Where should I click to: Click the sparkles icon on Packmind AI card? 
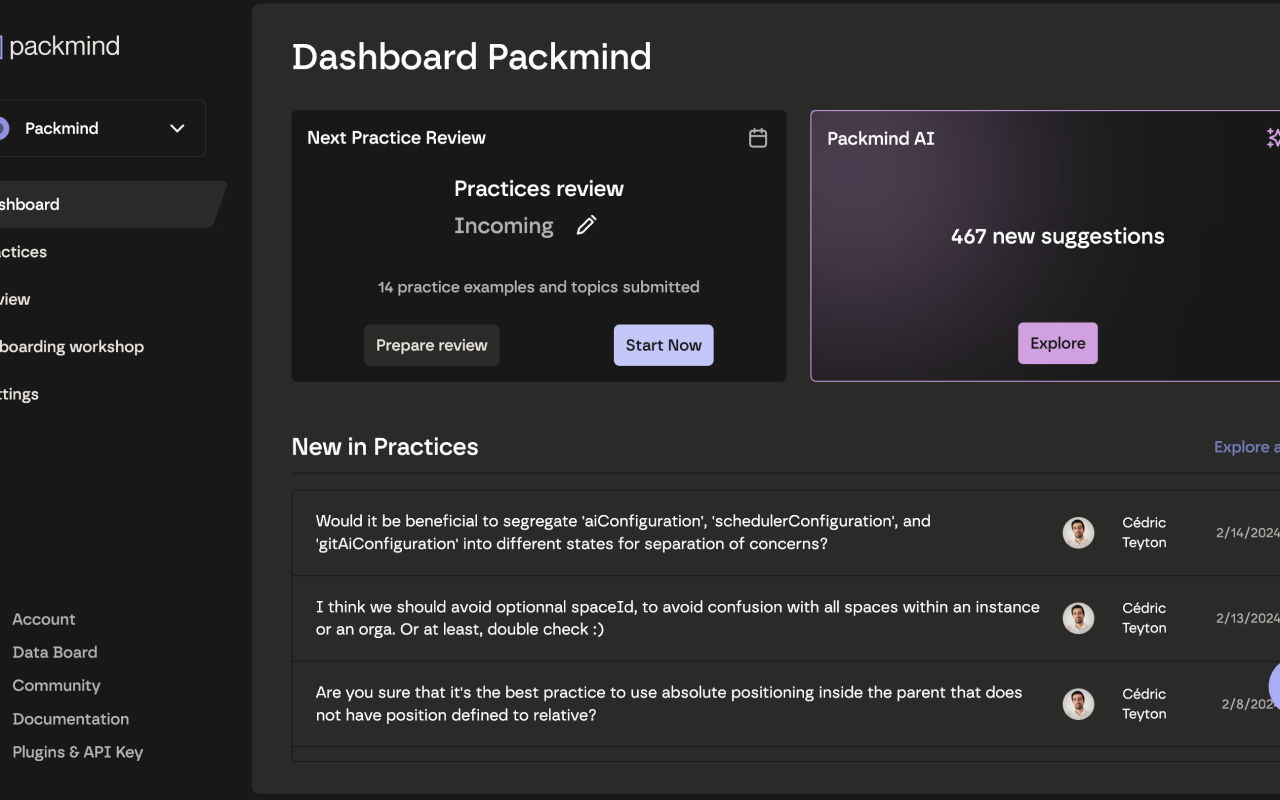(x=1272, y=138)
